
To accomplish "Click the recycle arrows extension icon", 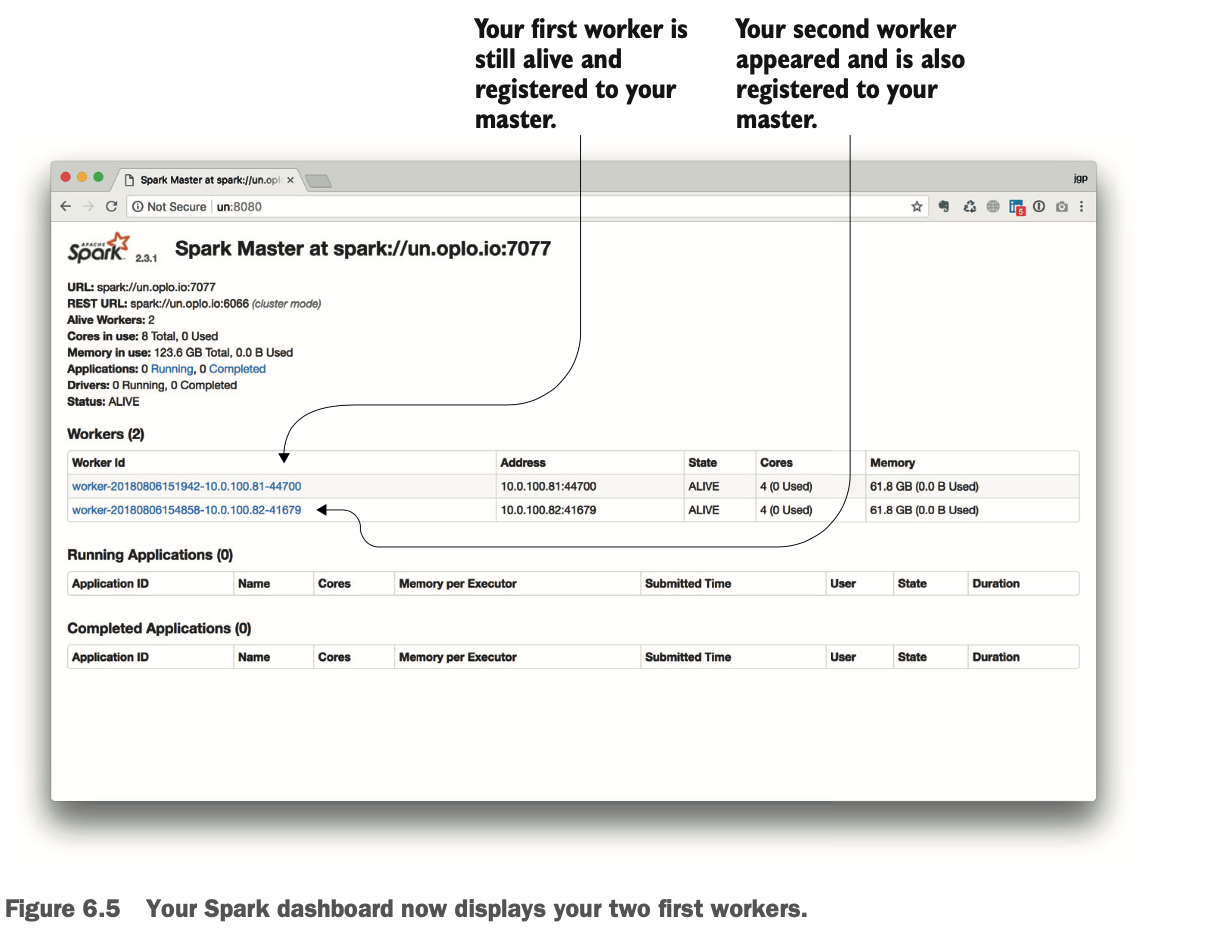I will [x=969, y=207].
